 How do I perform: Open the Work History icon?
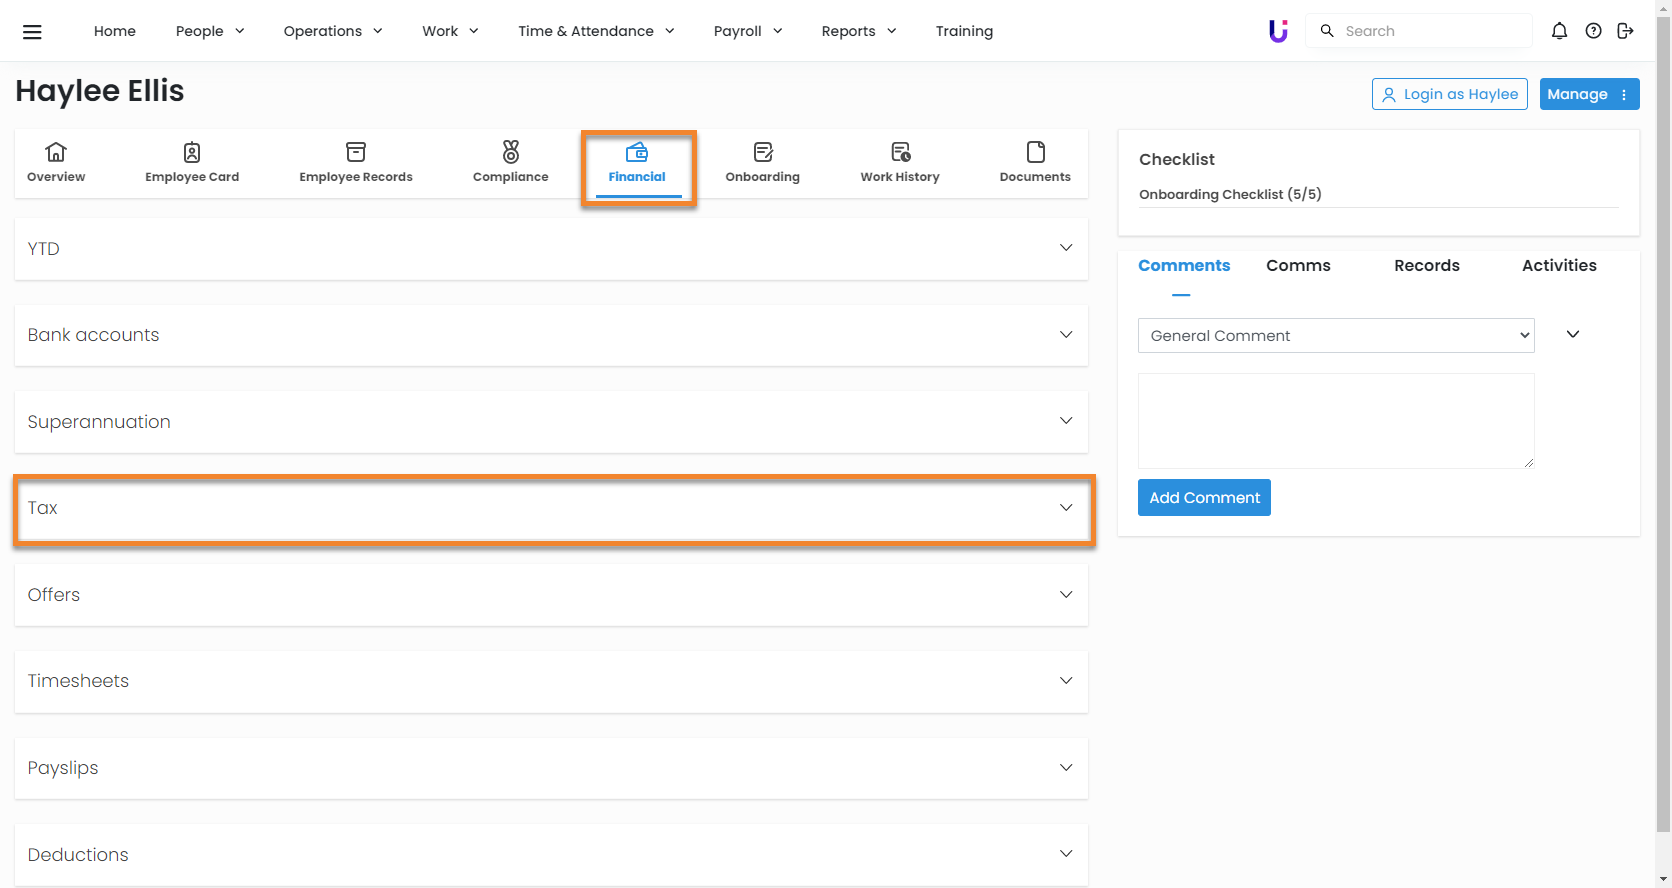(900, 152)
